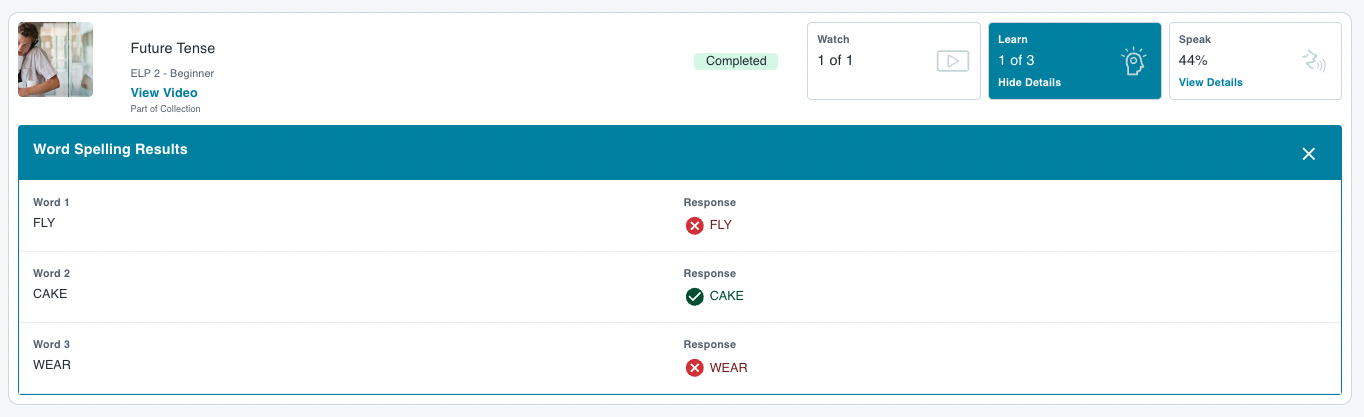
Task: Collapse Learn section via Hide Details
Action: [1029, 82]
